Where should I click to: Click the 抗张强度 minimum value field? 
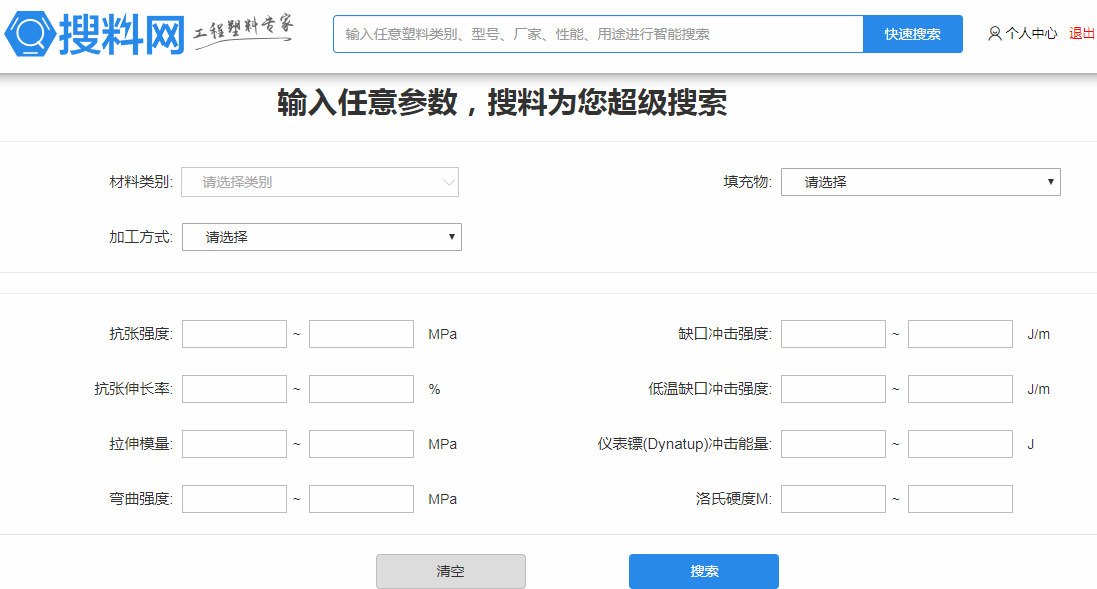[234, 334]
